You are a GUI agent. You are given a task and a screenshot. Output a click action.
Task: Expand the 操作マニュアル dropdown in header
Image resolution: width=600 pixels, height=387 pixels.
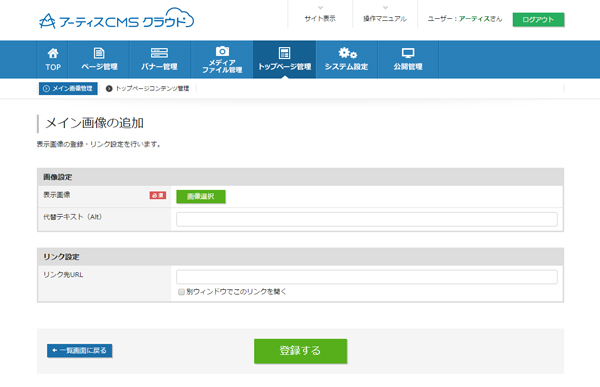[385, 15]
